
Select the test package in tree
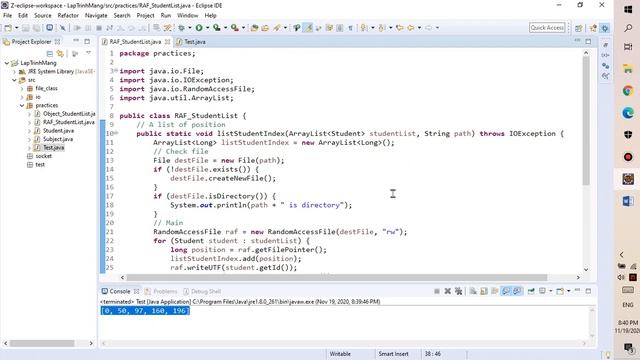[40, 164]
